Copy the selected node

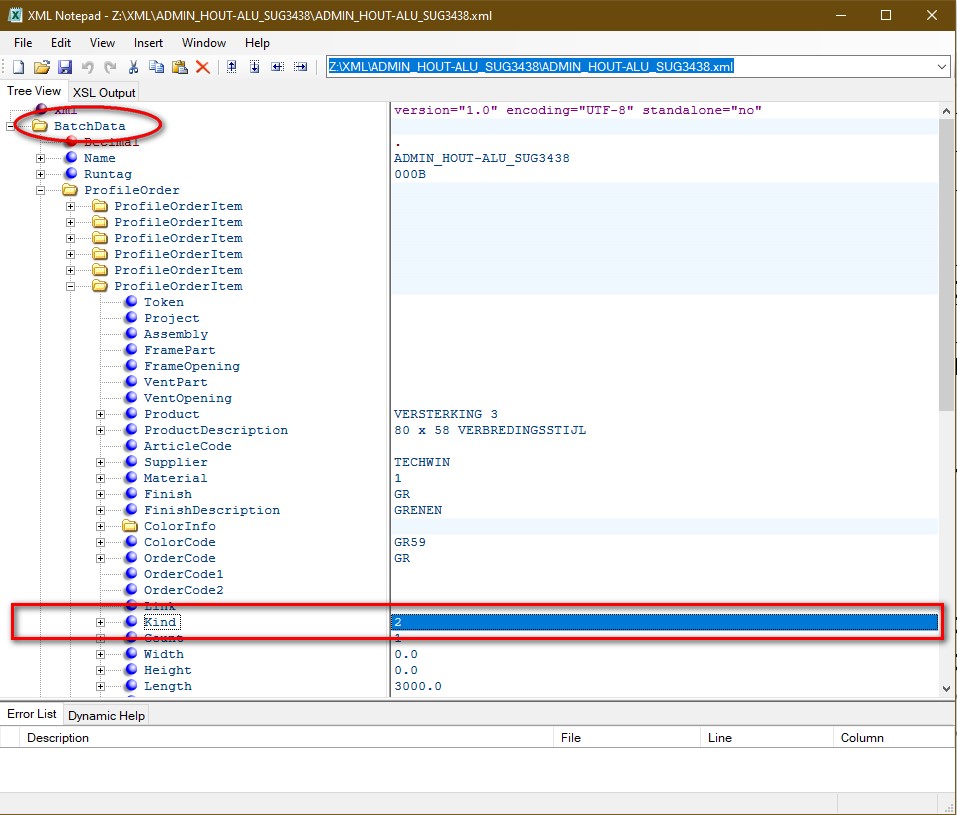[157, 67]
